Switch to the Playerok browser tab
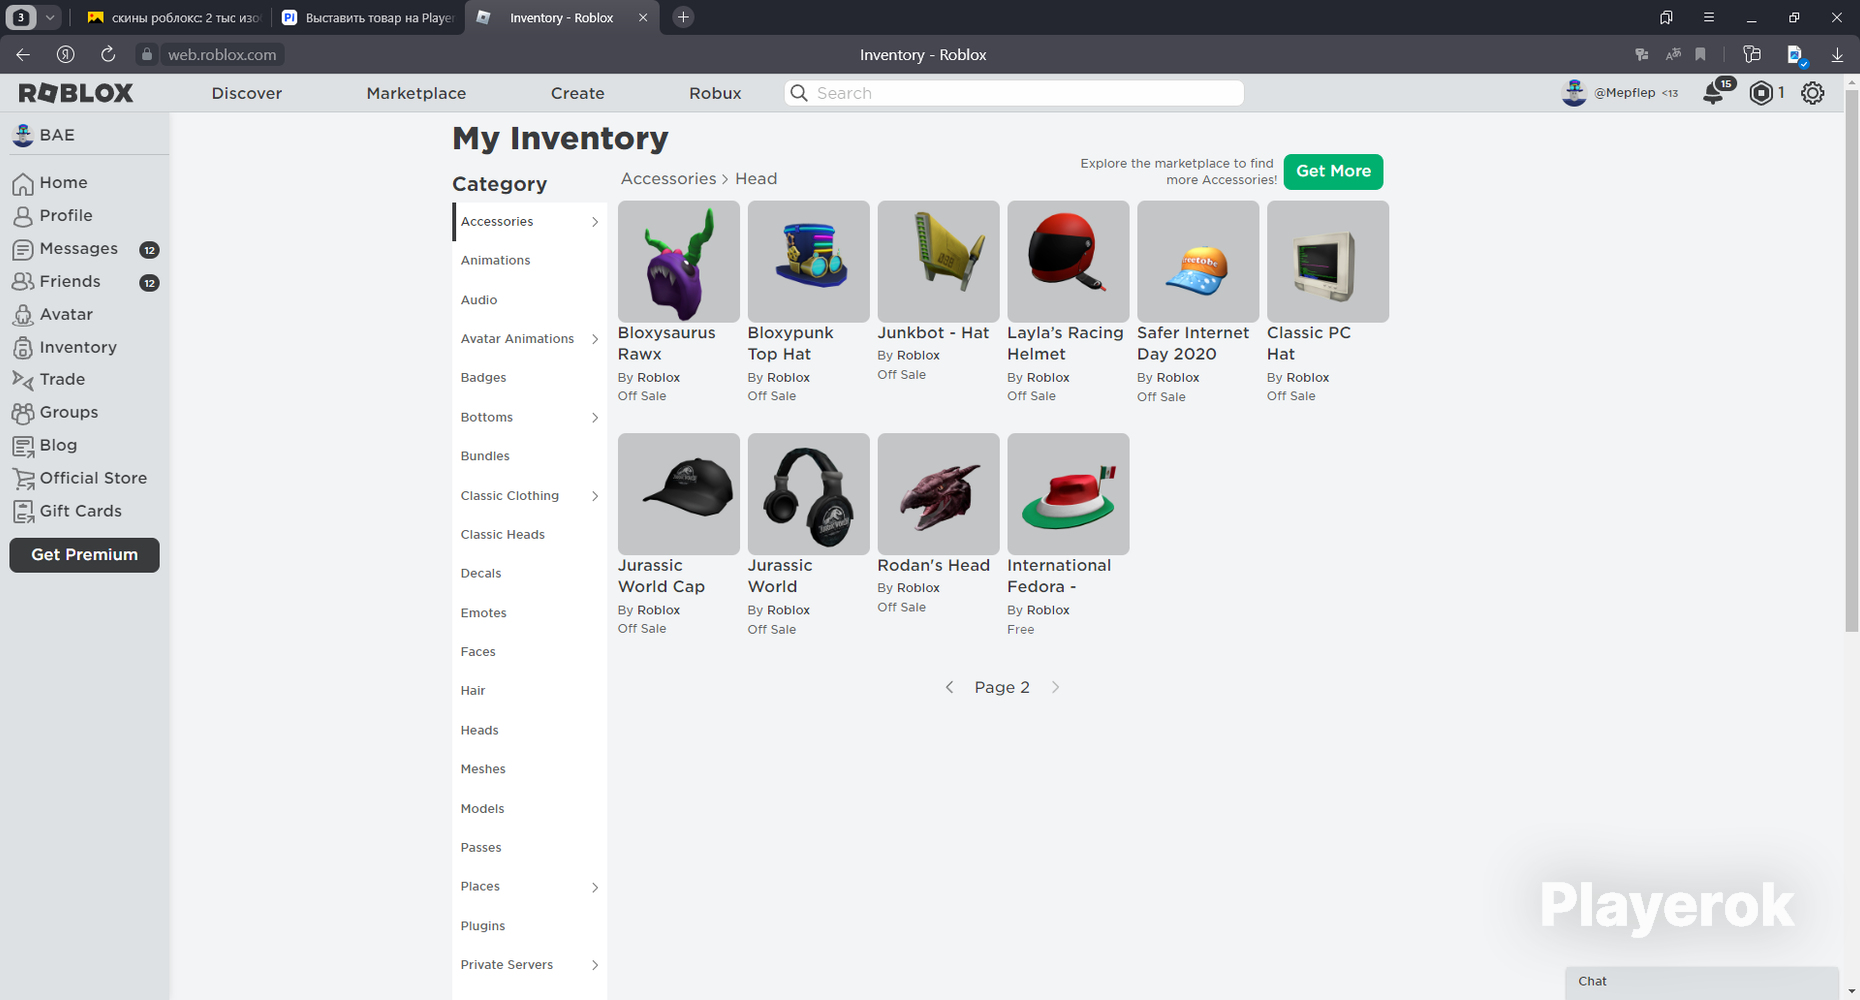1860x1000 pixels. tap(368, 17)
